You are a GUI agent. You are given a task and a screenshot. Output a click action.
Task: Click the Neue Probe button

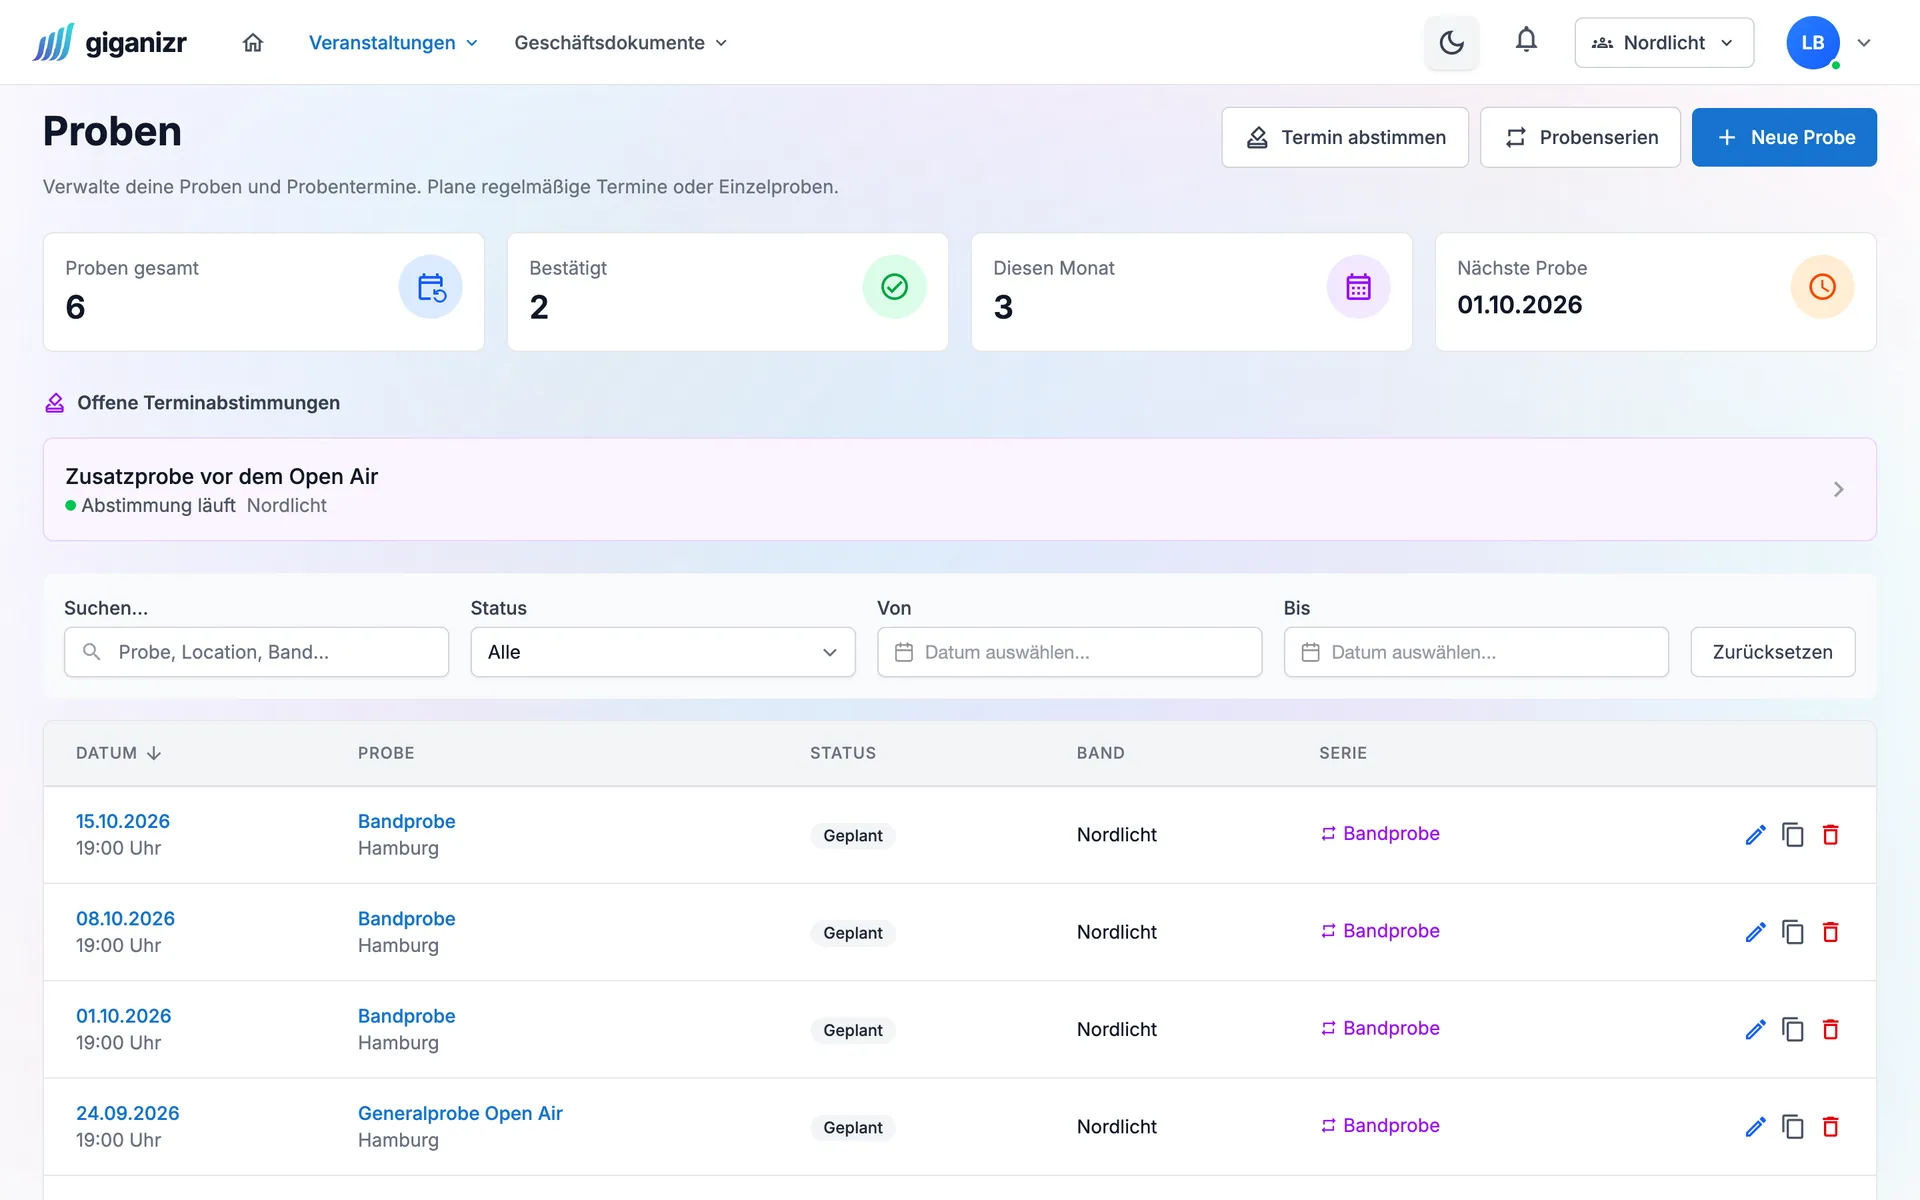[1784, 137]
